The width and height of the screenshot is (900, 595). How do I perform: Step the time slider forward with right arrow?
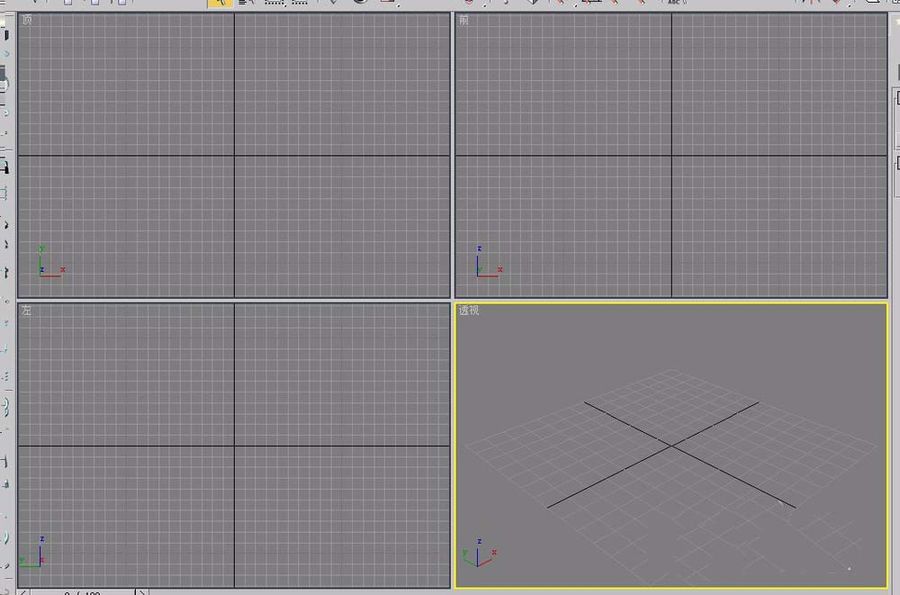coord(142,592)
